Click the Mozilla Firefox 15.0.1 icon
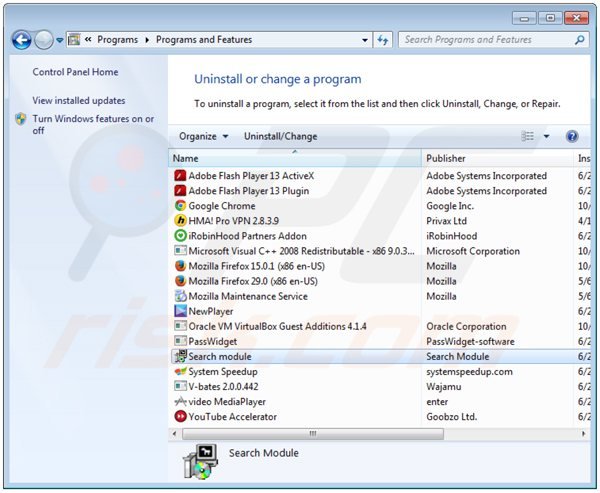Image resolution: width=600 pixels, height=493 pixels. click(180, 266)
